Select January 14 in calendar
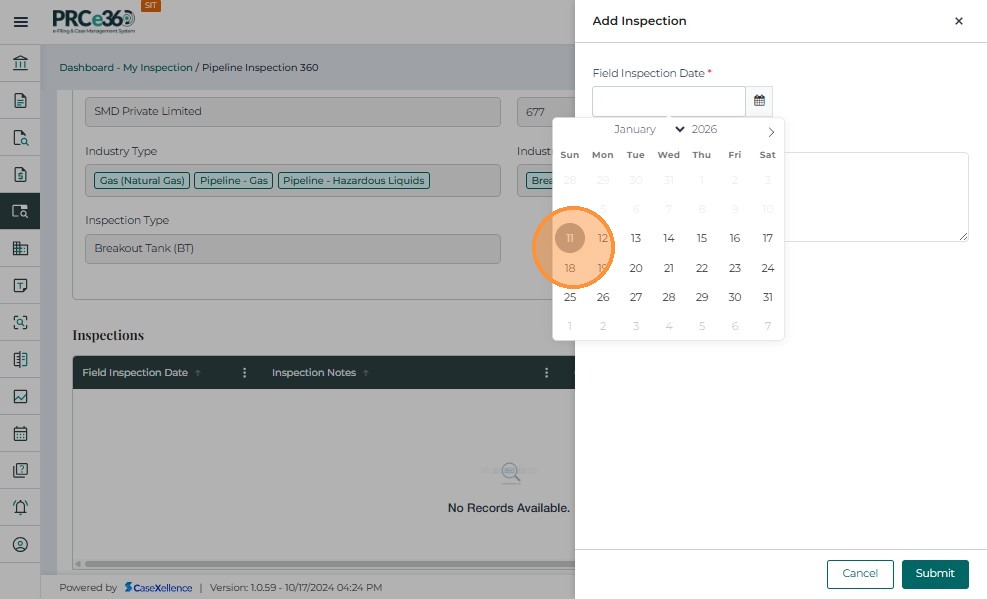Screen dimensions: 987x599 point(668,238)
